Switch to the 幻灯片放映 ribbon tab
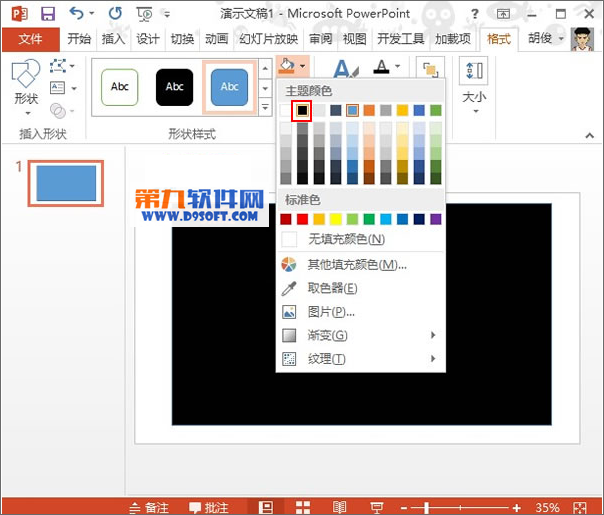This screenshot has width=604, height=515. tap(268, 39)
